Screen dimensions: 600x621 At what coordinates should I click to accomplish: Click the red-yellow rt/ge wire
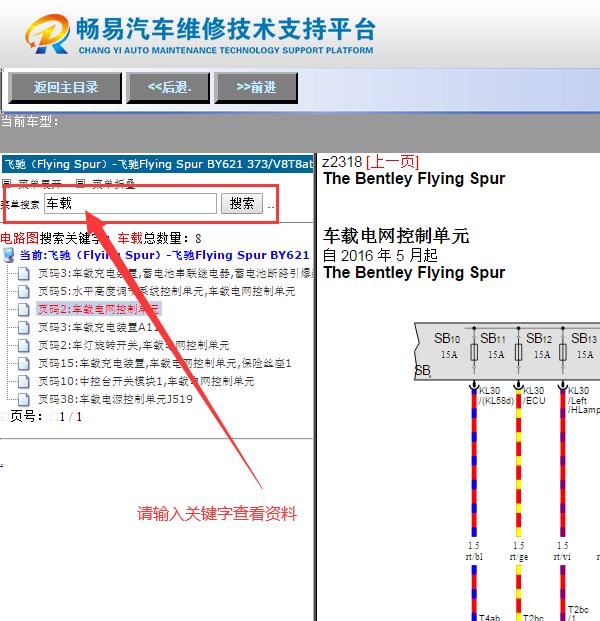click(x=518, y=463)
